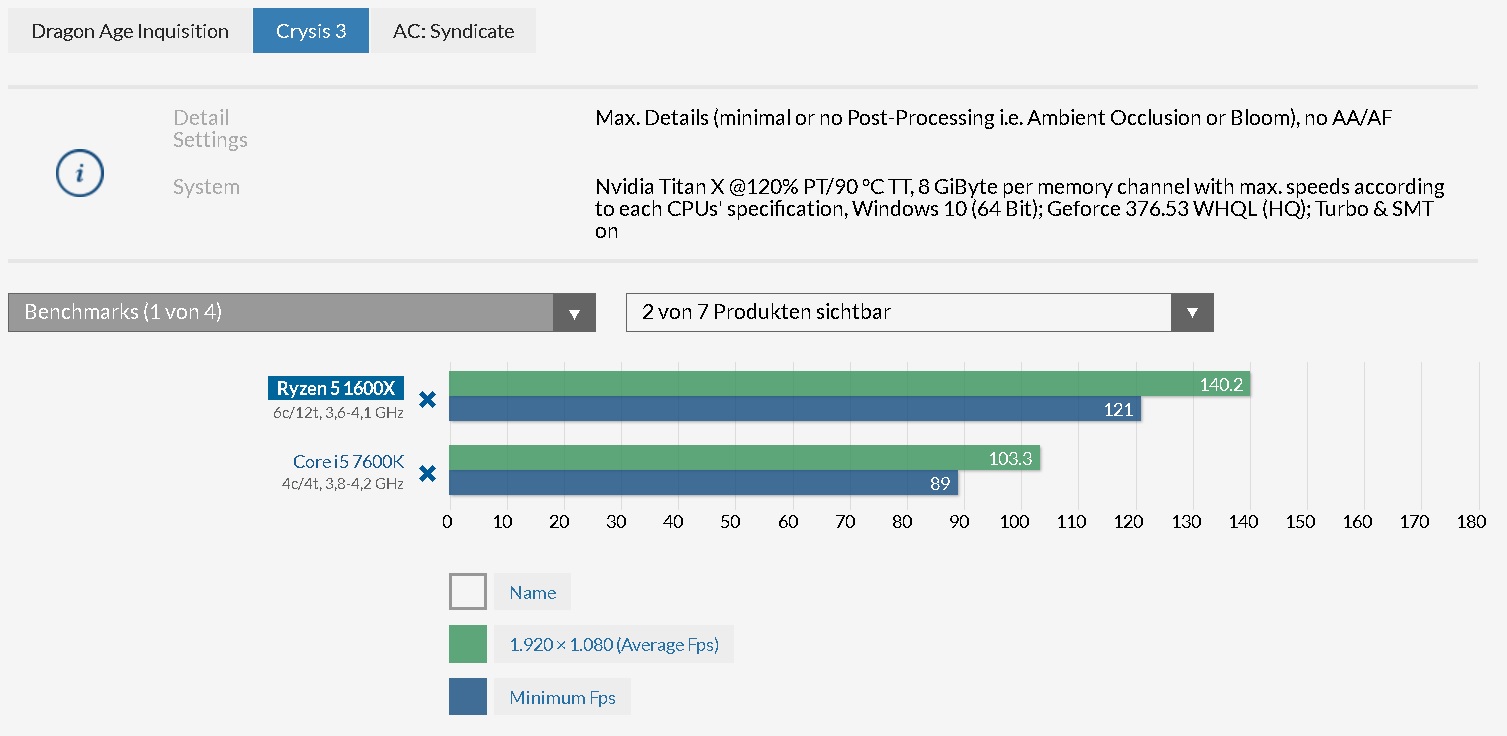Click the info circle icon
This screenshot has height=736, width=1507.
click(79, 175)
